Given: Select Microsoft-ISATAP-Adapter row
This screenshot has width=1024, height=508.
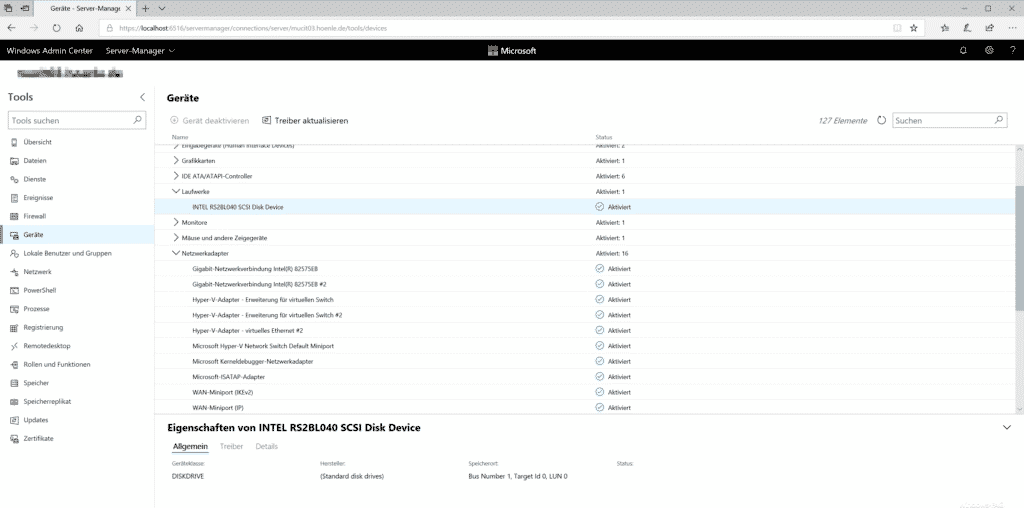Looking at the screenshot, I should pyautogui.click(x=585, y=377).
